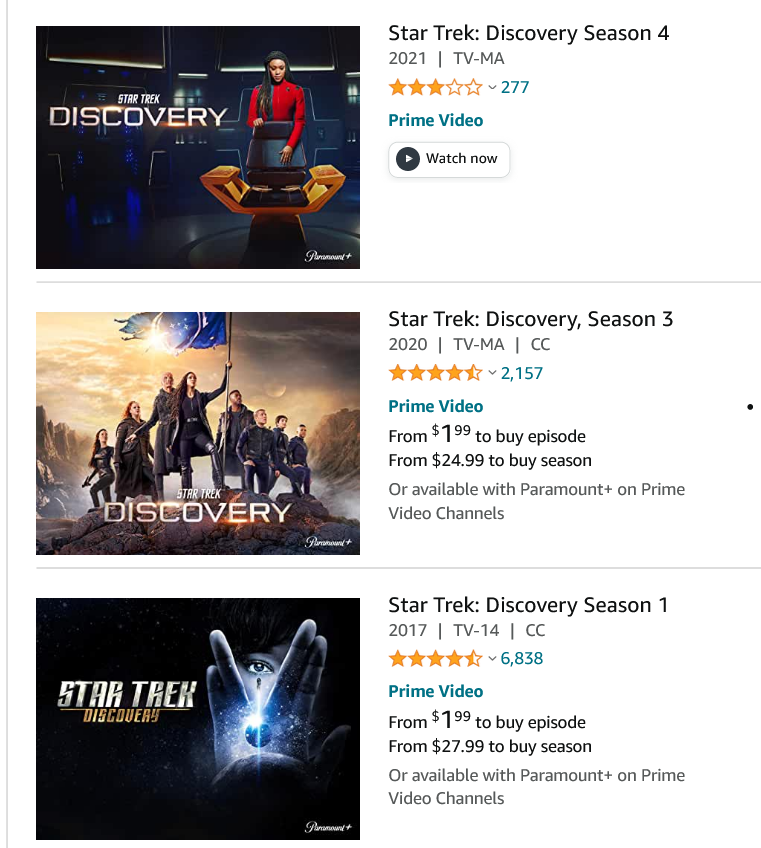Click the Season 4 Prime Video link
761x848 pixels.
(435, 120)
